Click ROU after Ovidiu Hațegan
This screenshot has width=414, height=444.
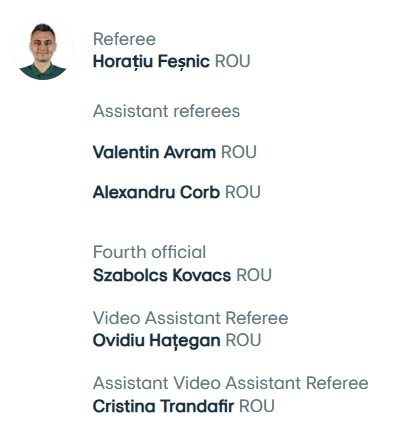(243, 340)
